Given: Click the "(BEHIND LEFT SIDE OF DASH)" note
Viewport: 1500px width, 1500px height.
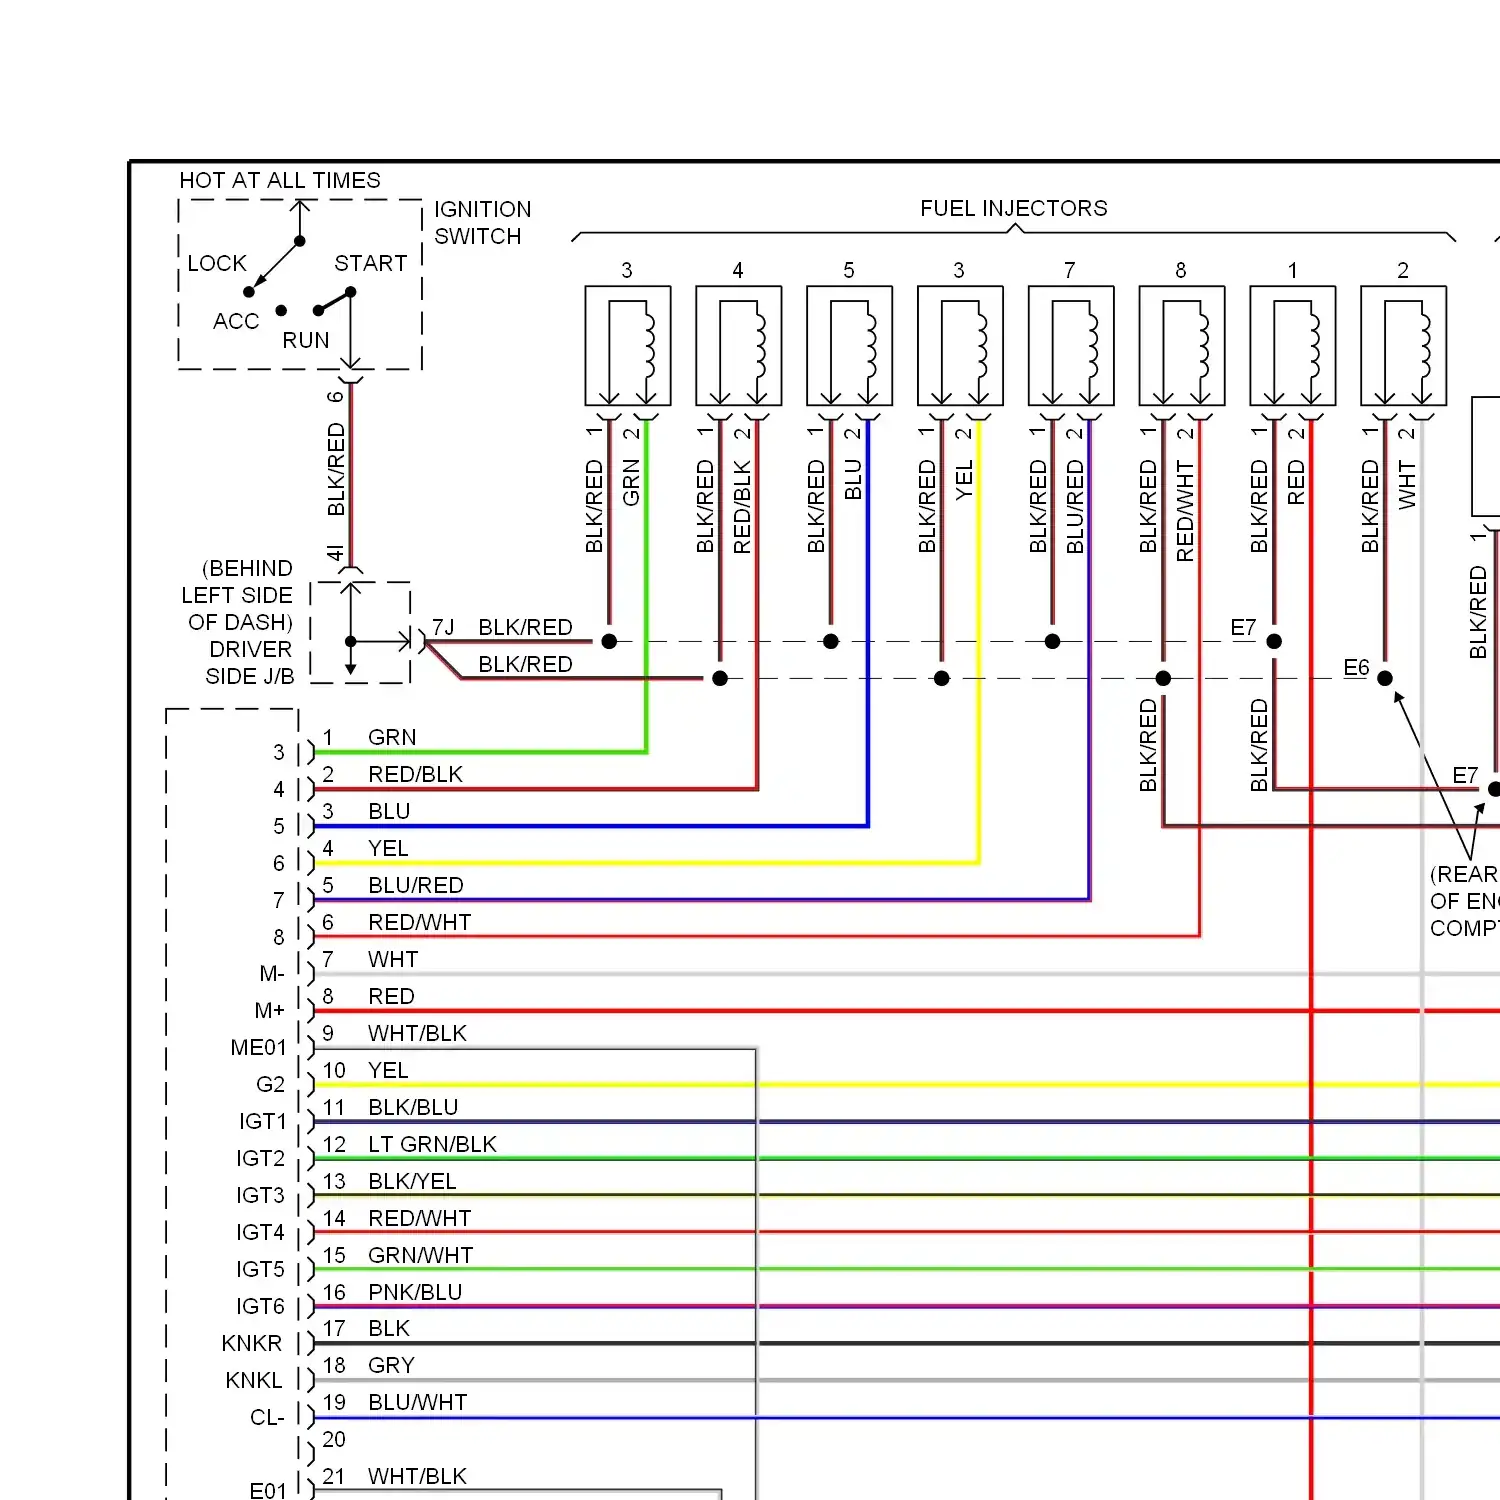Looking at the screenshot, I should [238, 595].
